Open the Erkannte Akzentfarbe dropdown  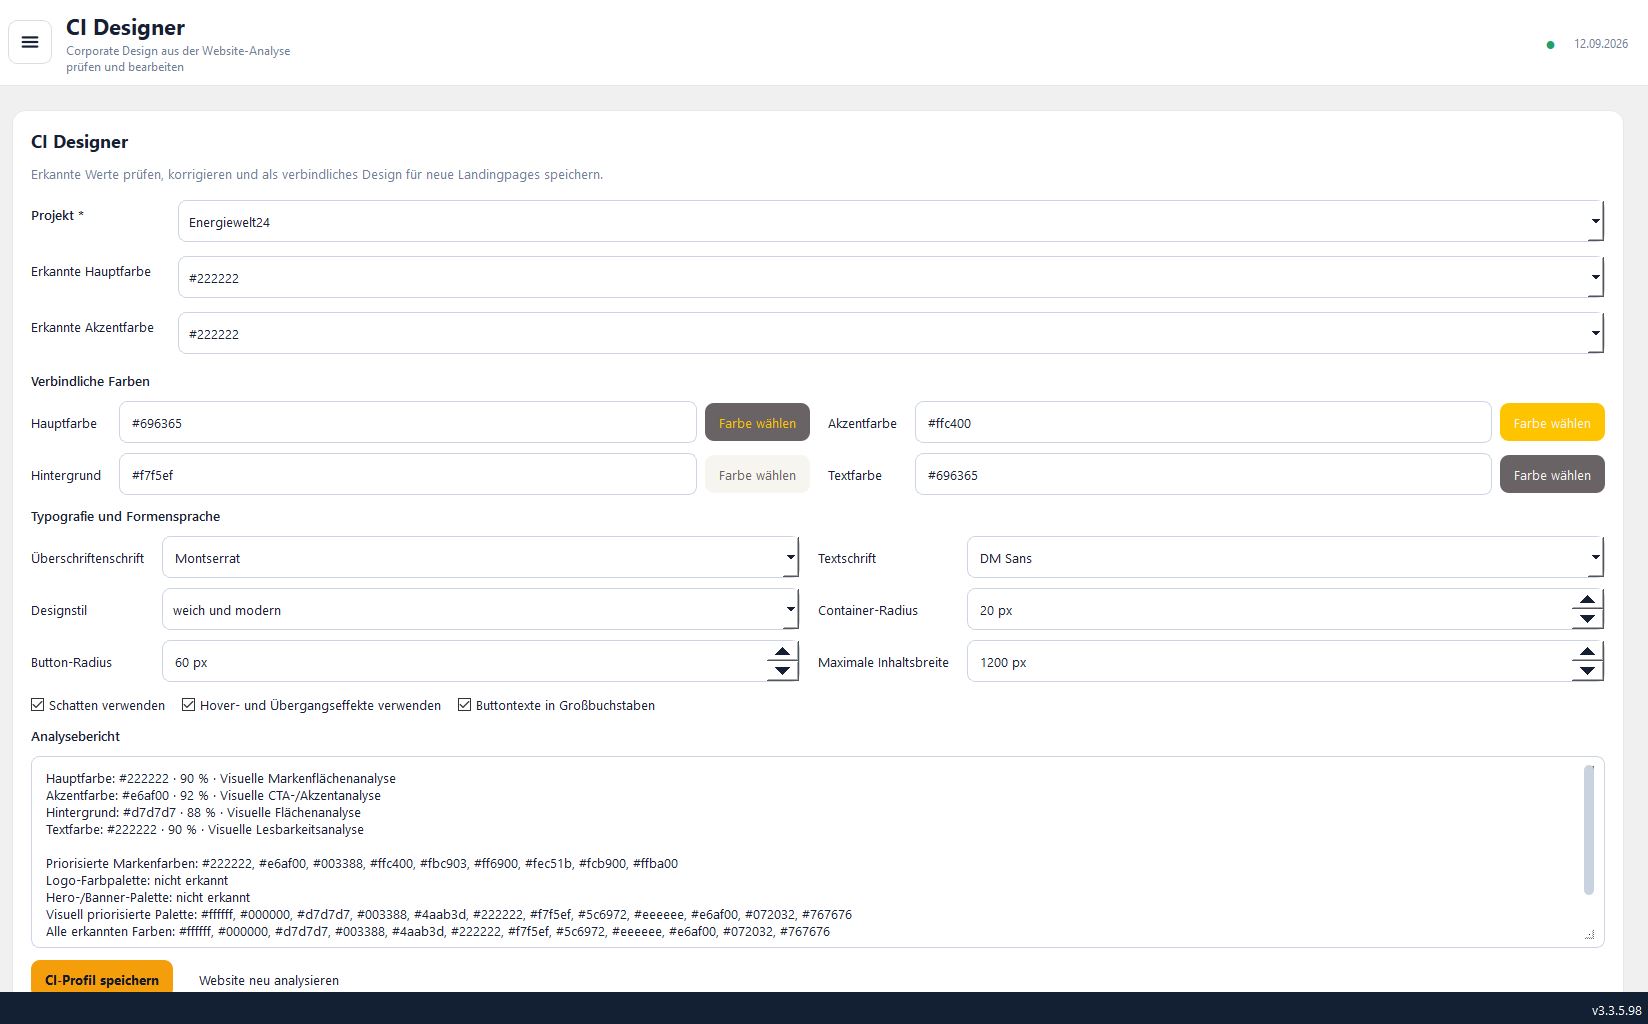click(x=890, y=333)
